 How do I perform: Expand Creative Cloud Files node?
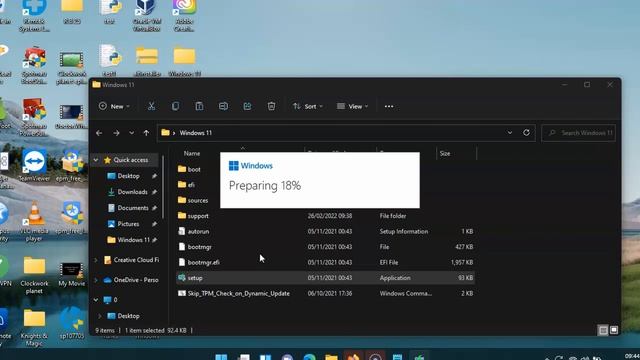click(x=96, y=260)
